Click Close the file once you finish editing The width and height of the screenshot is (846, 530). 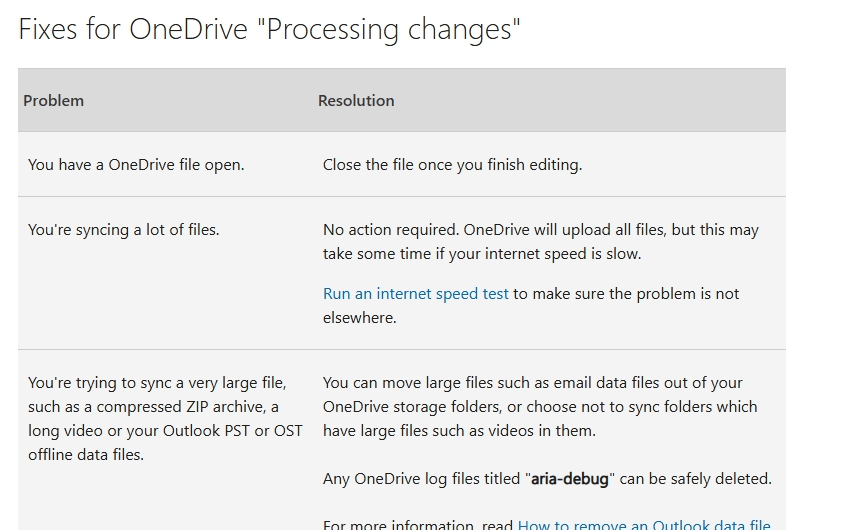coord(452,165)
